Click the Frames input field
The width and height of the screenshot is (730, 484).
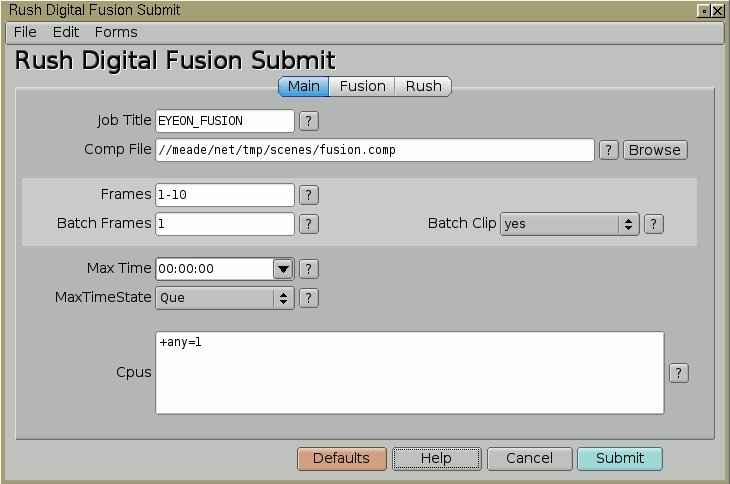click(x=225, y=195)
